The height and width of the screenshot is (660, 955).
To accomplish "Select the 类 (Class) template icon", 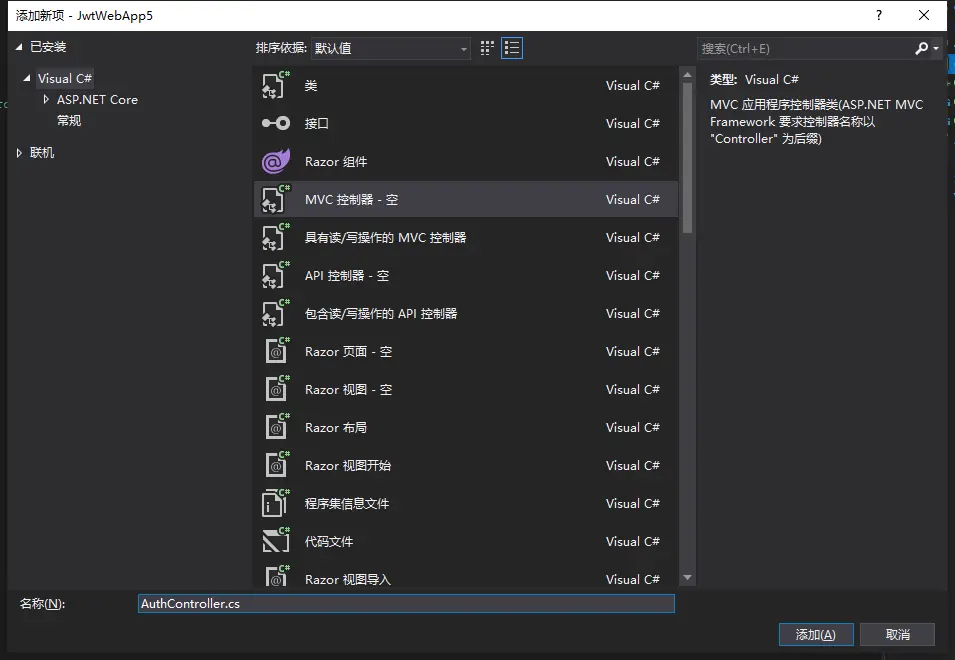I will (x=276, y=85).
